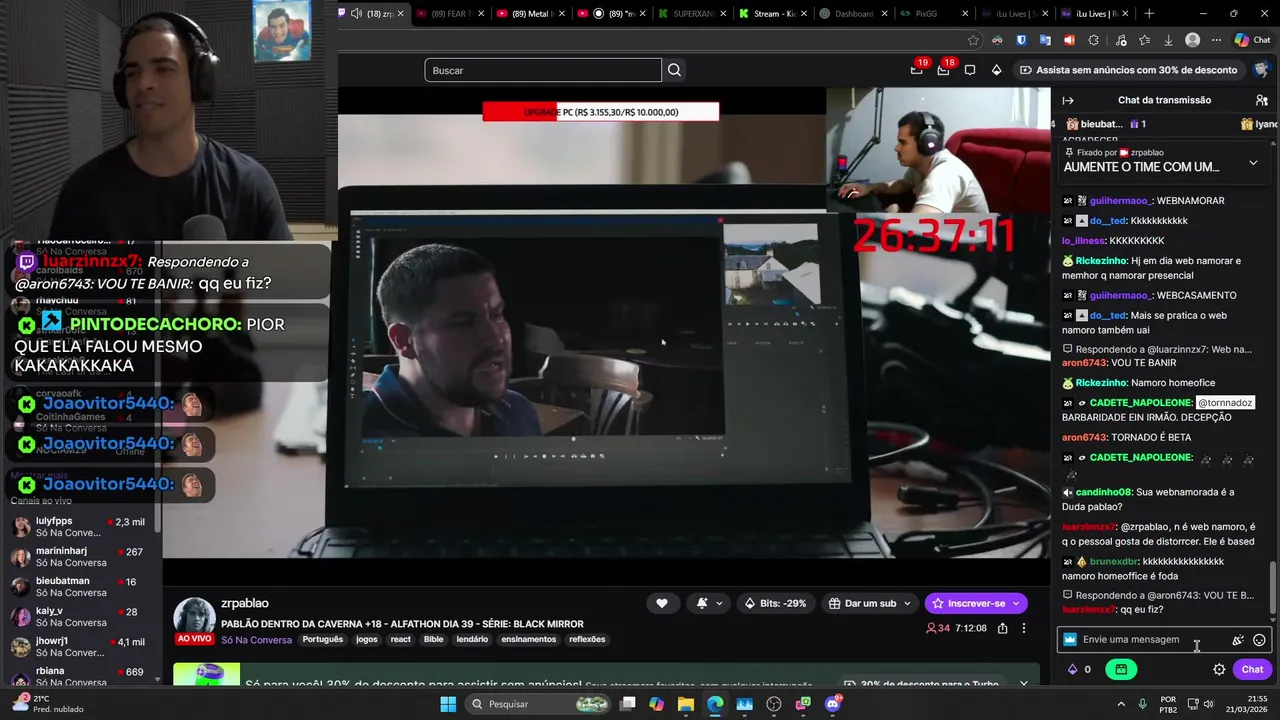Open the whispers speech bubble icon
The image size is (1280, 720).
970,70
